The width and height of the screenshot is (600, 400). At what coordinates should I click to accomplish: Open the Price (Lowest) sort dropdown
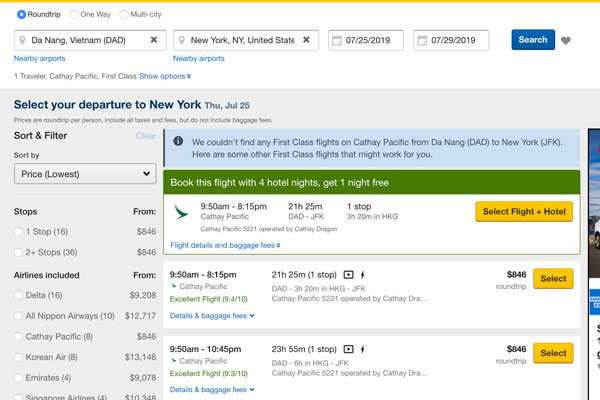pos(85,174)
